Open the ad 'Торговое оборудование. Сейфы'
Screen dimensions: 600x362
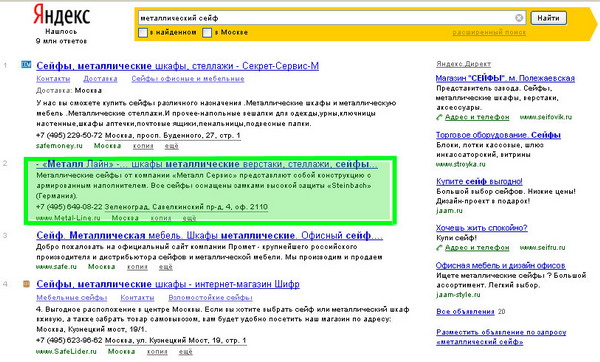tap(498, 135)
